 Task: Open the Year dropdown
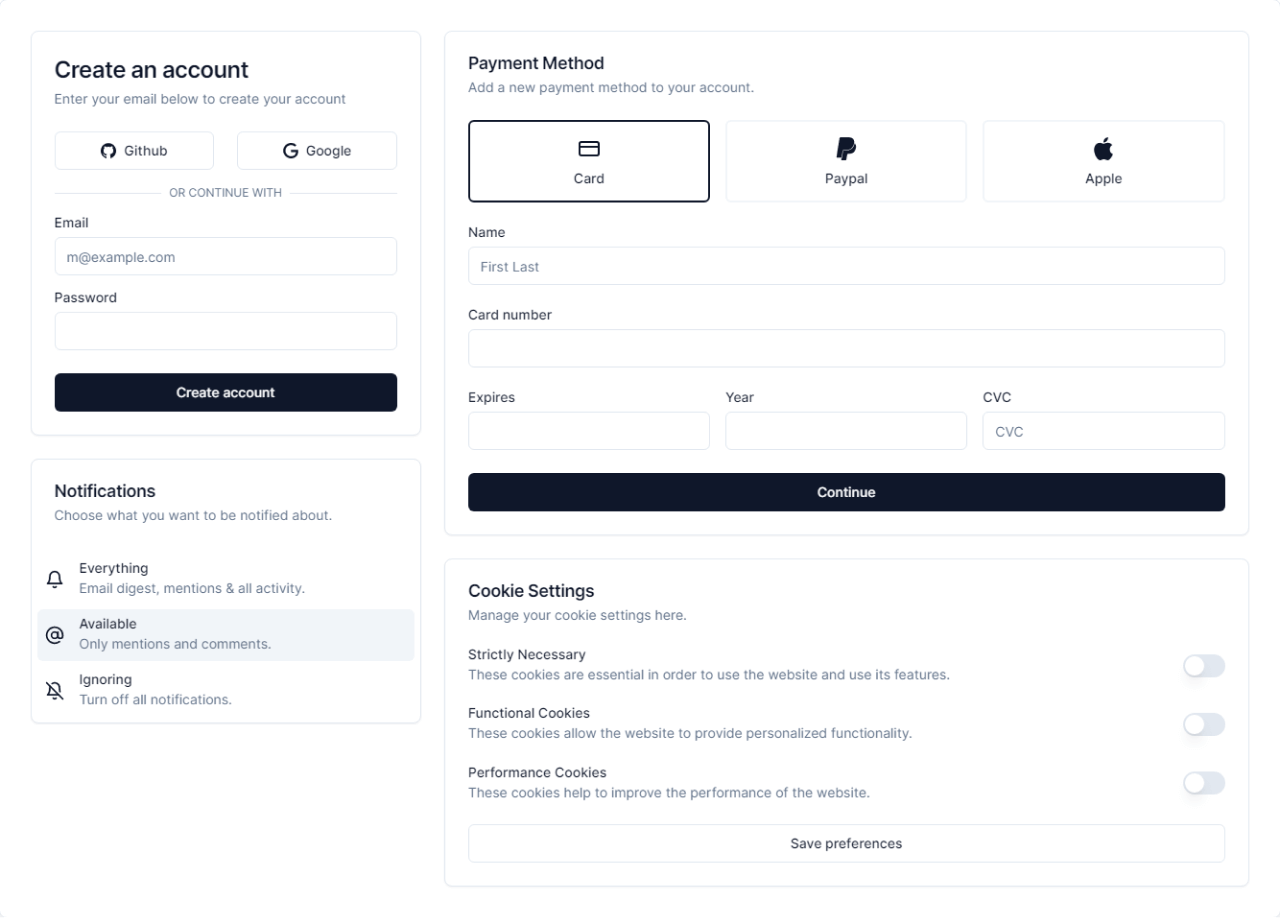(x=846, y=431)
